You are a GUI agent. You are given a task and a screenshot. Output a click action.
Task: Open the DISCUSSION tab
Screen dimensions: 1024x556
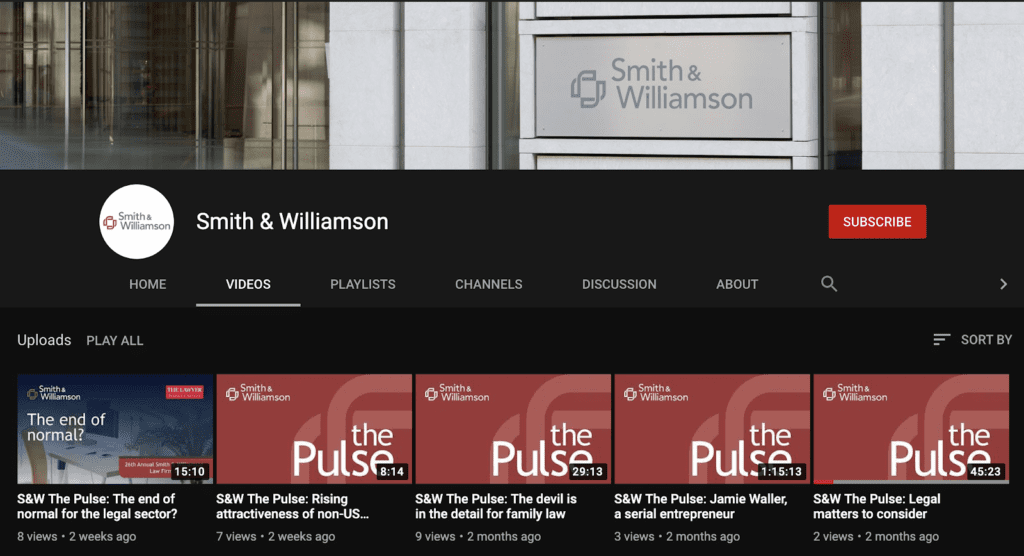point(619,284)
